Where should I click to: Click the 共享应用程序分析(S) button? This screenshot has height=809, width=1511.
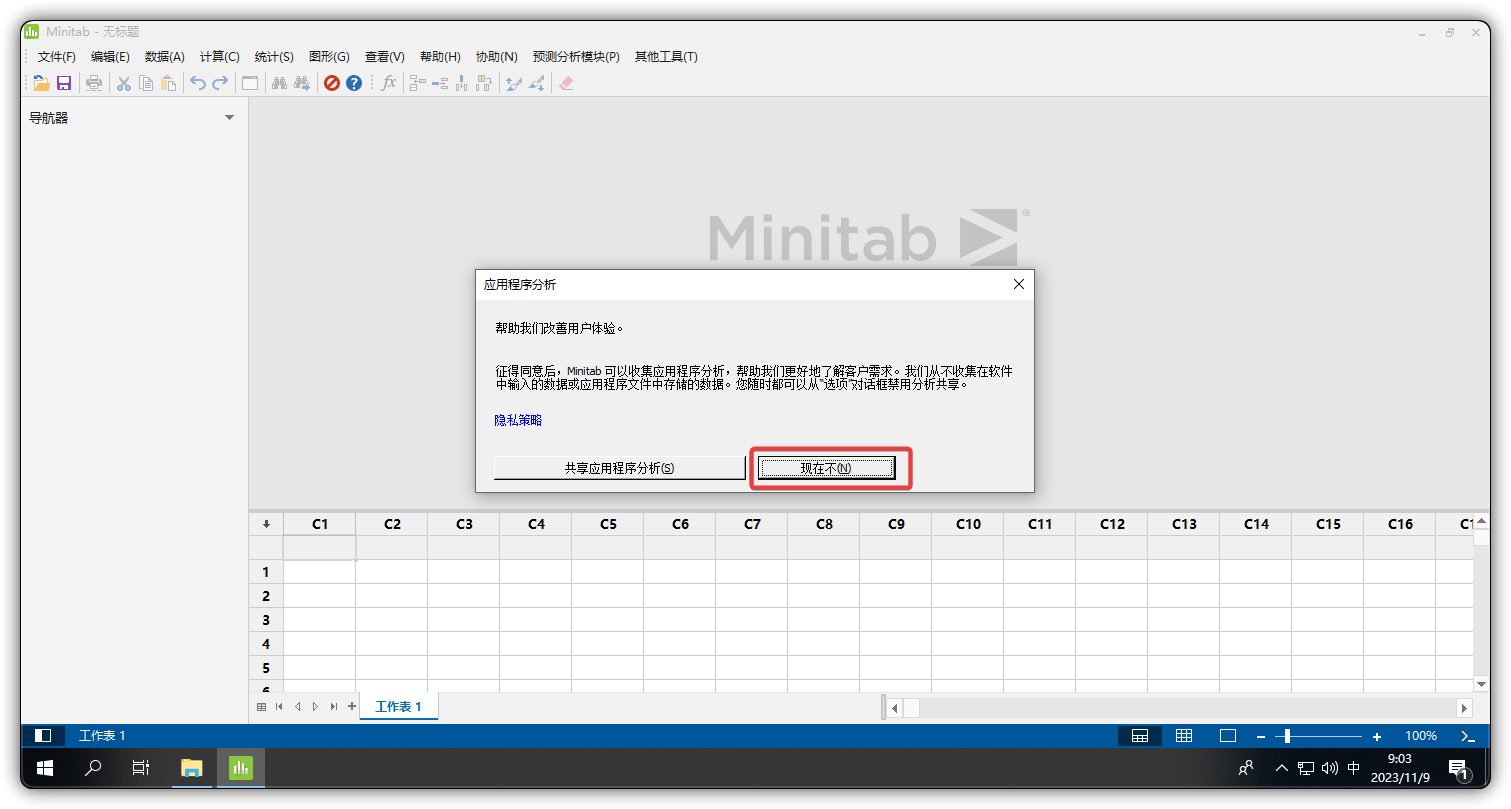tap(620, 468)
